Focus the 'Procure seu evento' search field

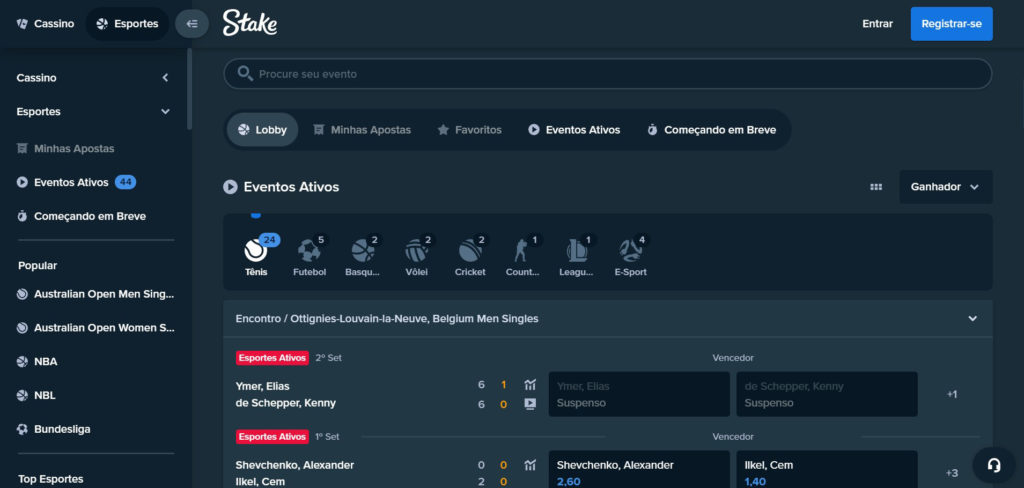(x=607, y=74)
